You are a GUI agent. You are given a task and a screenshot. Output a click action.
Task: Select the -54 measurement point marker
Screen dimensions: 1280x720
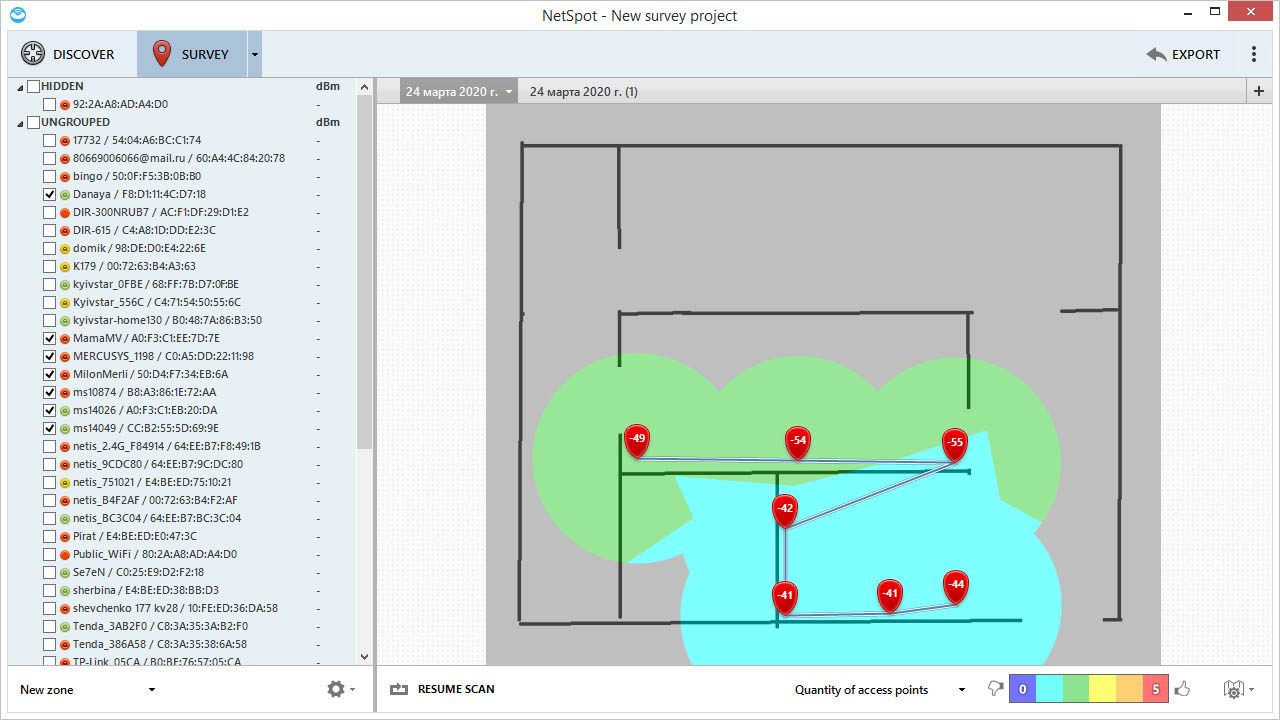point(797,443)
